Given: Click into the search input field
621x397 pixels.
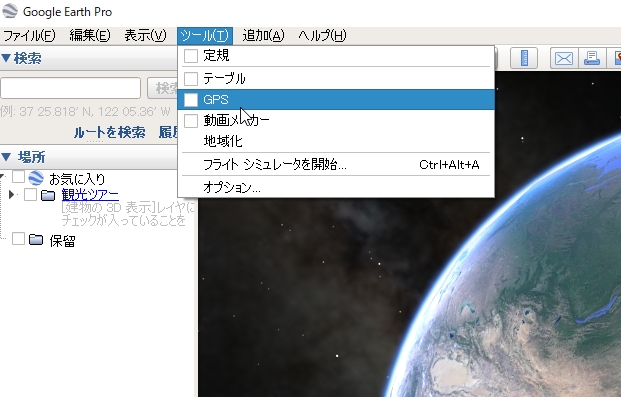Looking at the screenshot, I should click(70, 88).
